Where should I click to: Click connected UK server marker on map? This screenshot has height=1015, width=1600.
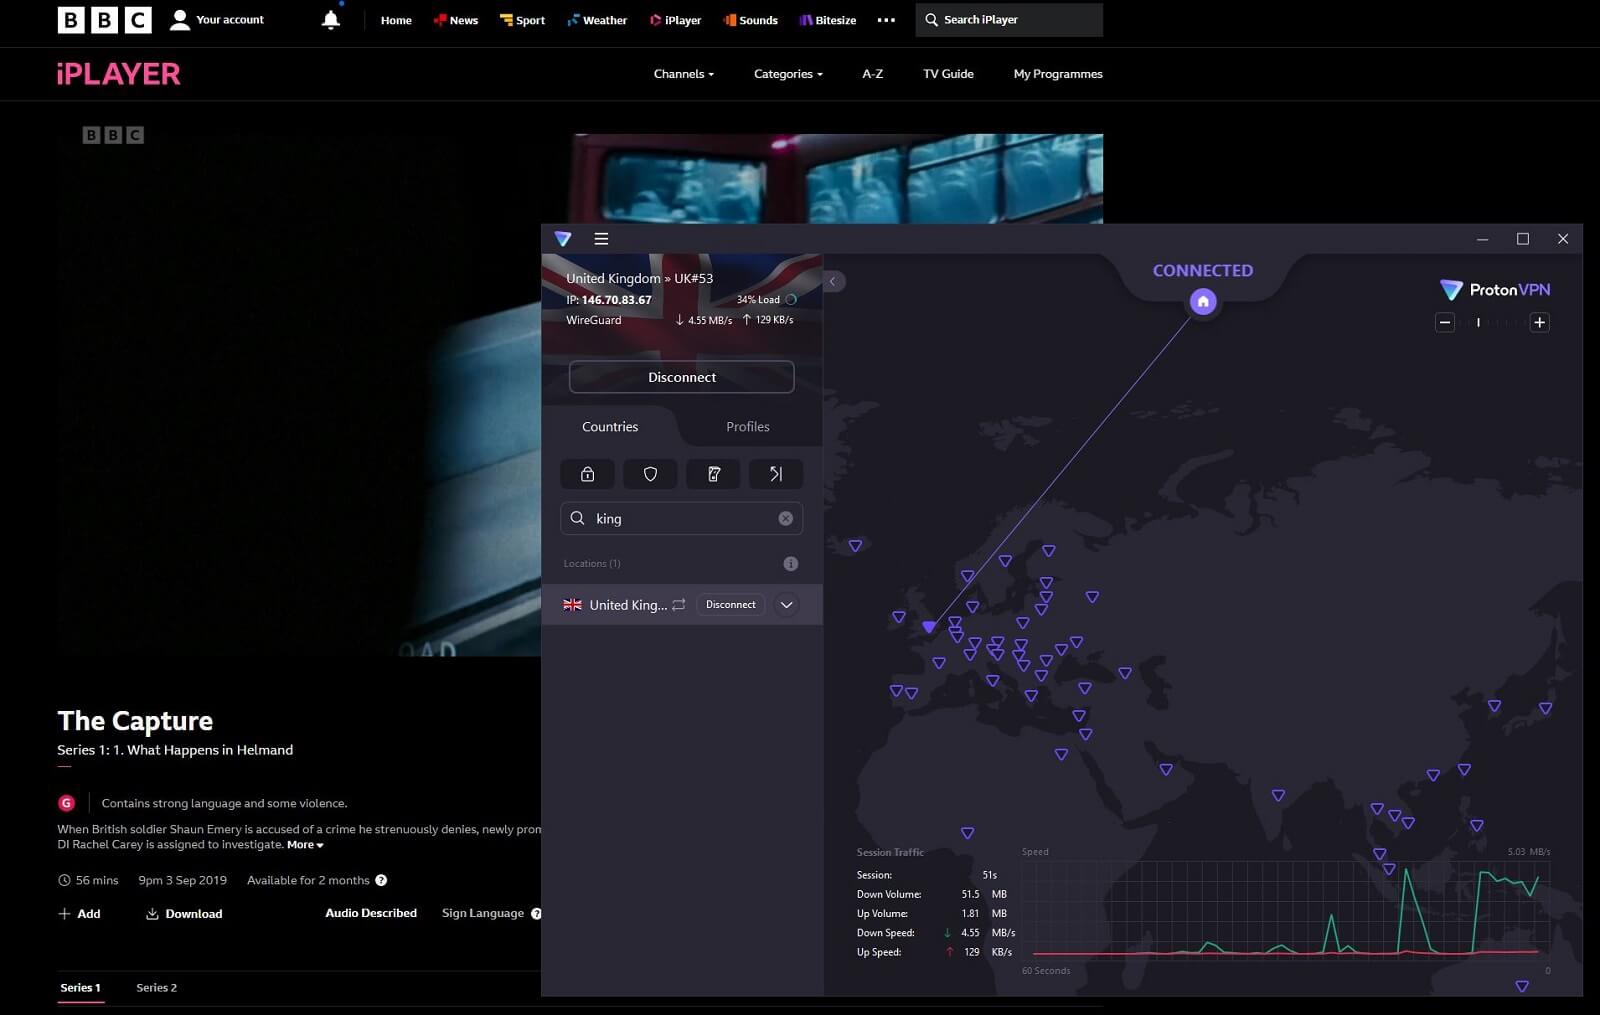[x=929, y=627]
